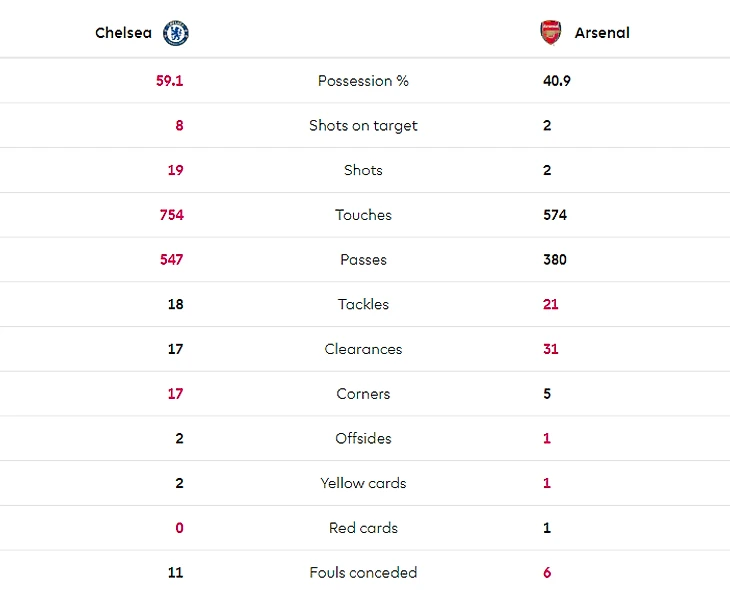The width and height of the screenshot is (730, 590).
Task: Click the Shots on target label
Action: point(363,126)
